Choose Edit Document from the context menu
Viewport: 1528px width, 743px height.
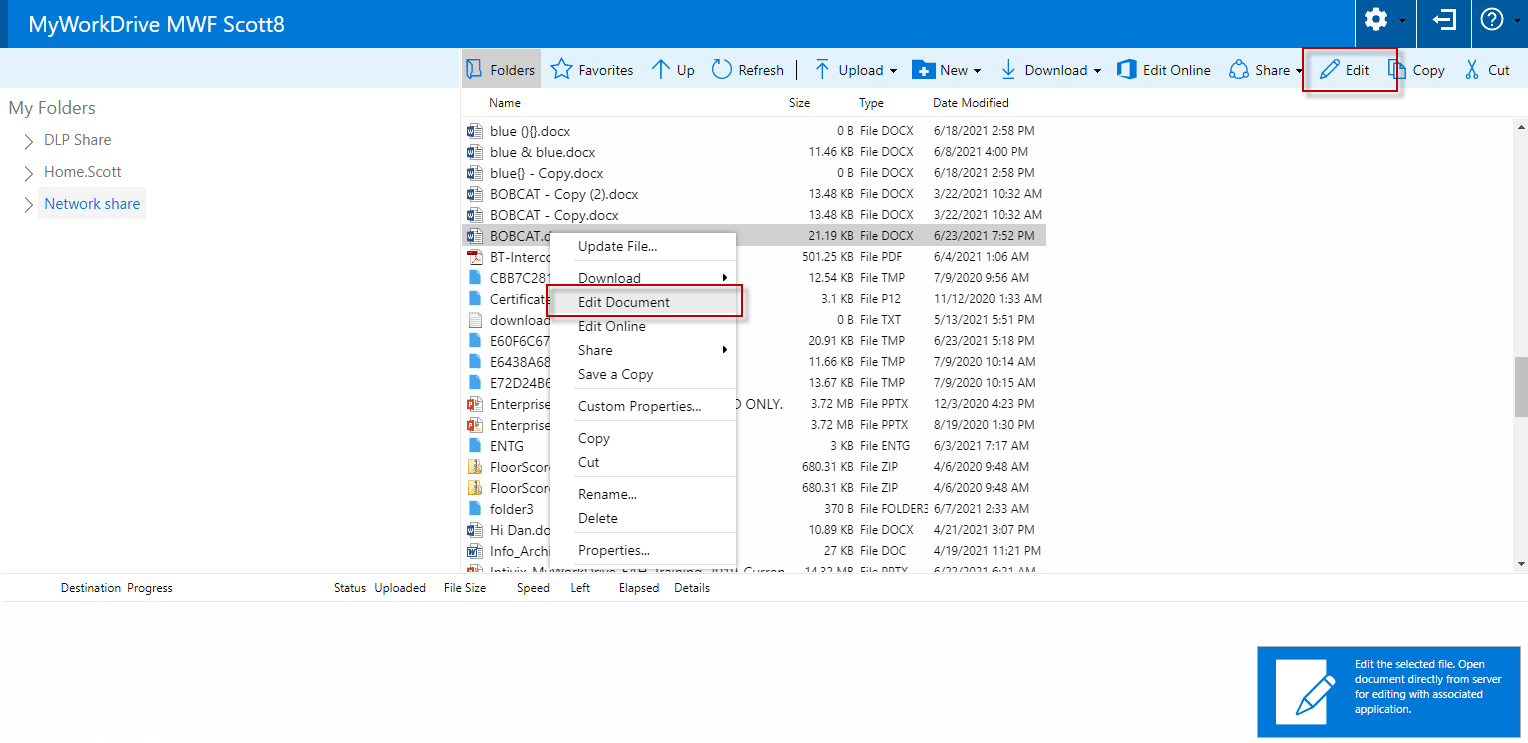624,302
